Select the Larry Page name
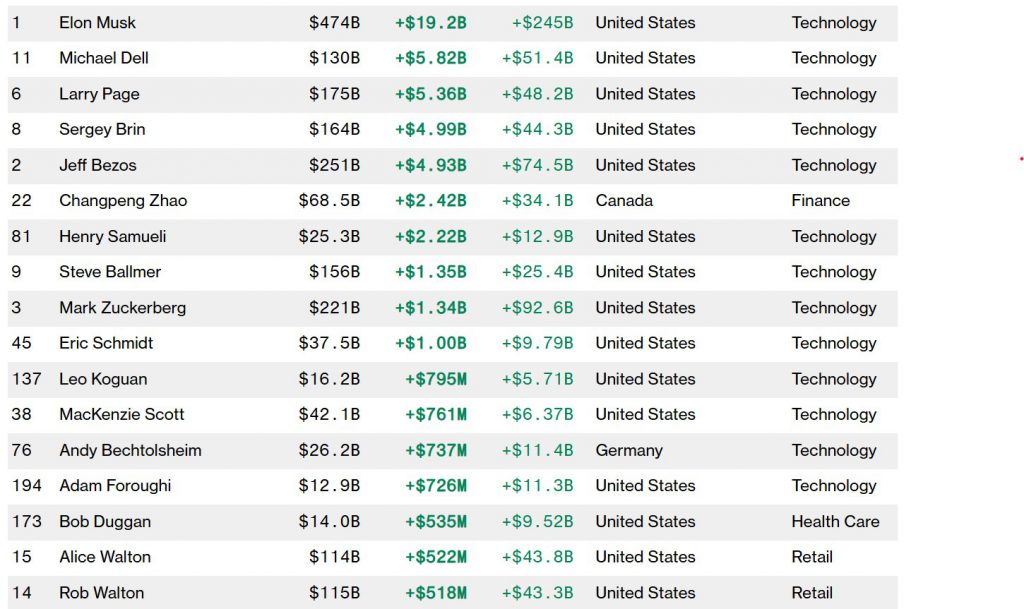 [99, 94]
